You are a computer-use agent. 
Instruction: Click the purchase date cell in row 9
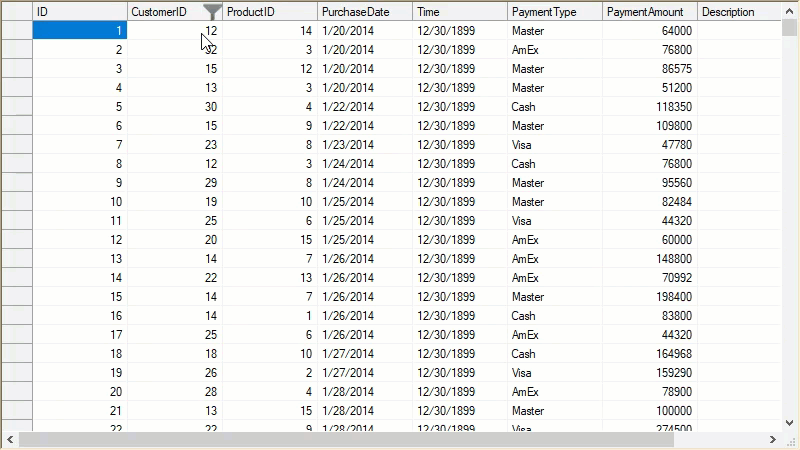365,183
